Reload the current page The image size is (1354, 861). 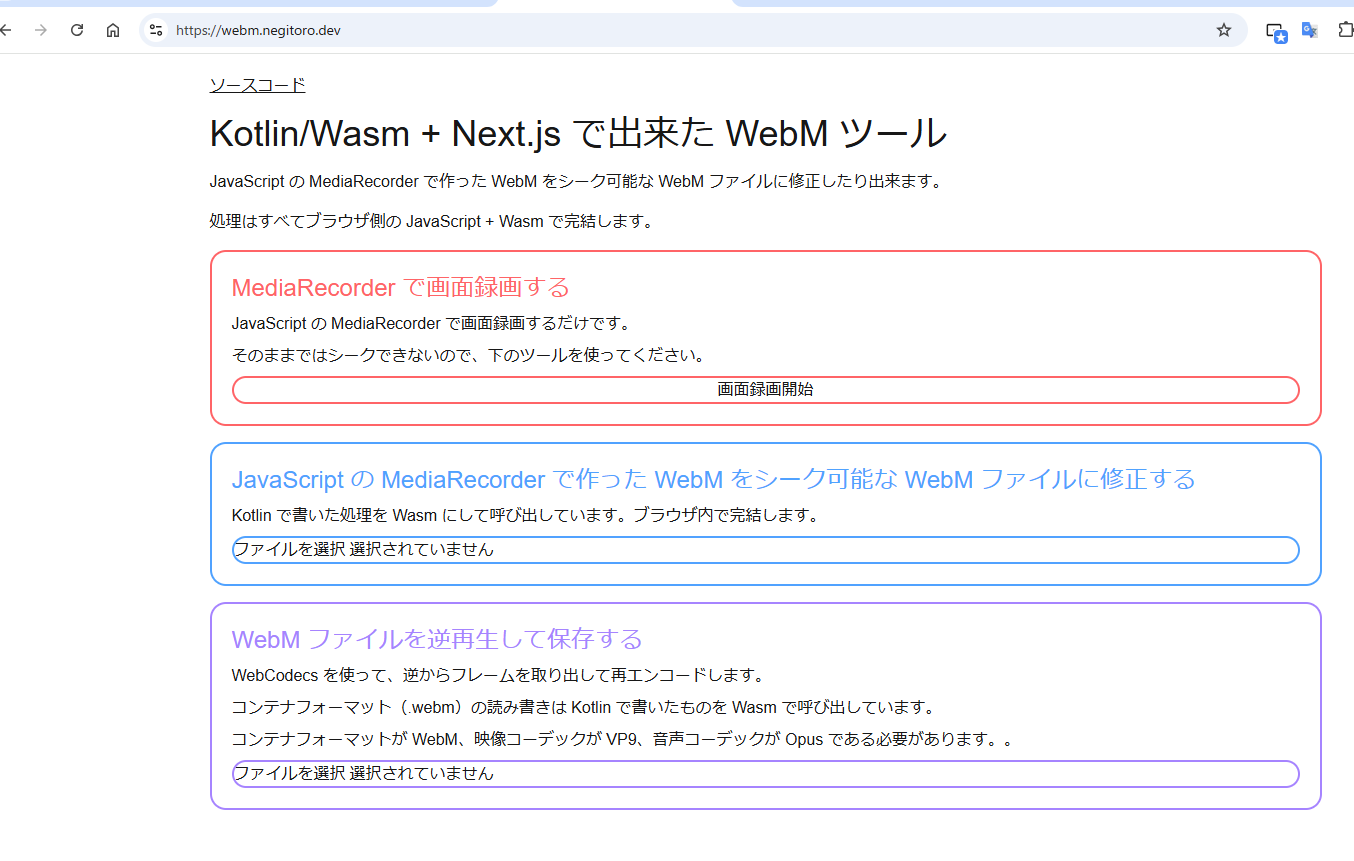click(77, 30)
